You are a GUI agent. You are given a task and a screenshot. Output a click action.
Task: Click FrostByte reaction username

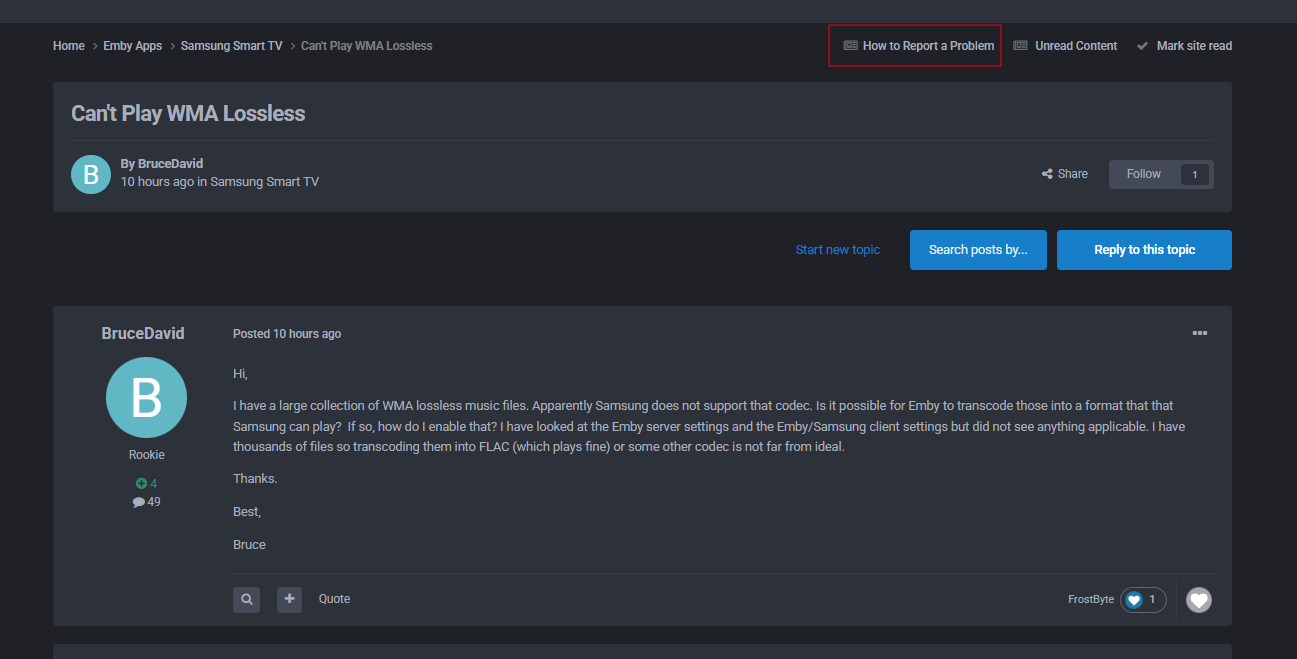(1090, 600)
